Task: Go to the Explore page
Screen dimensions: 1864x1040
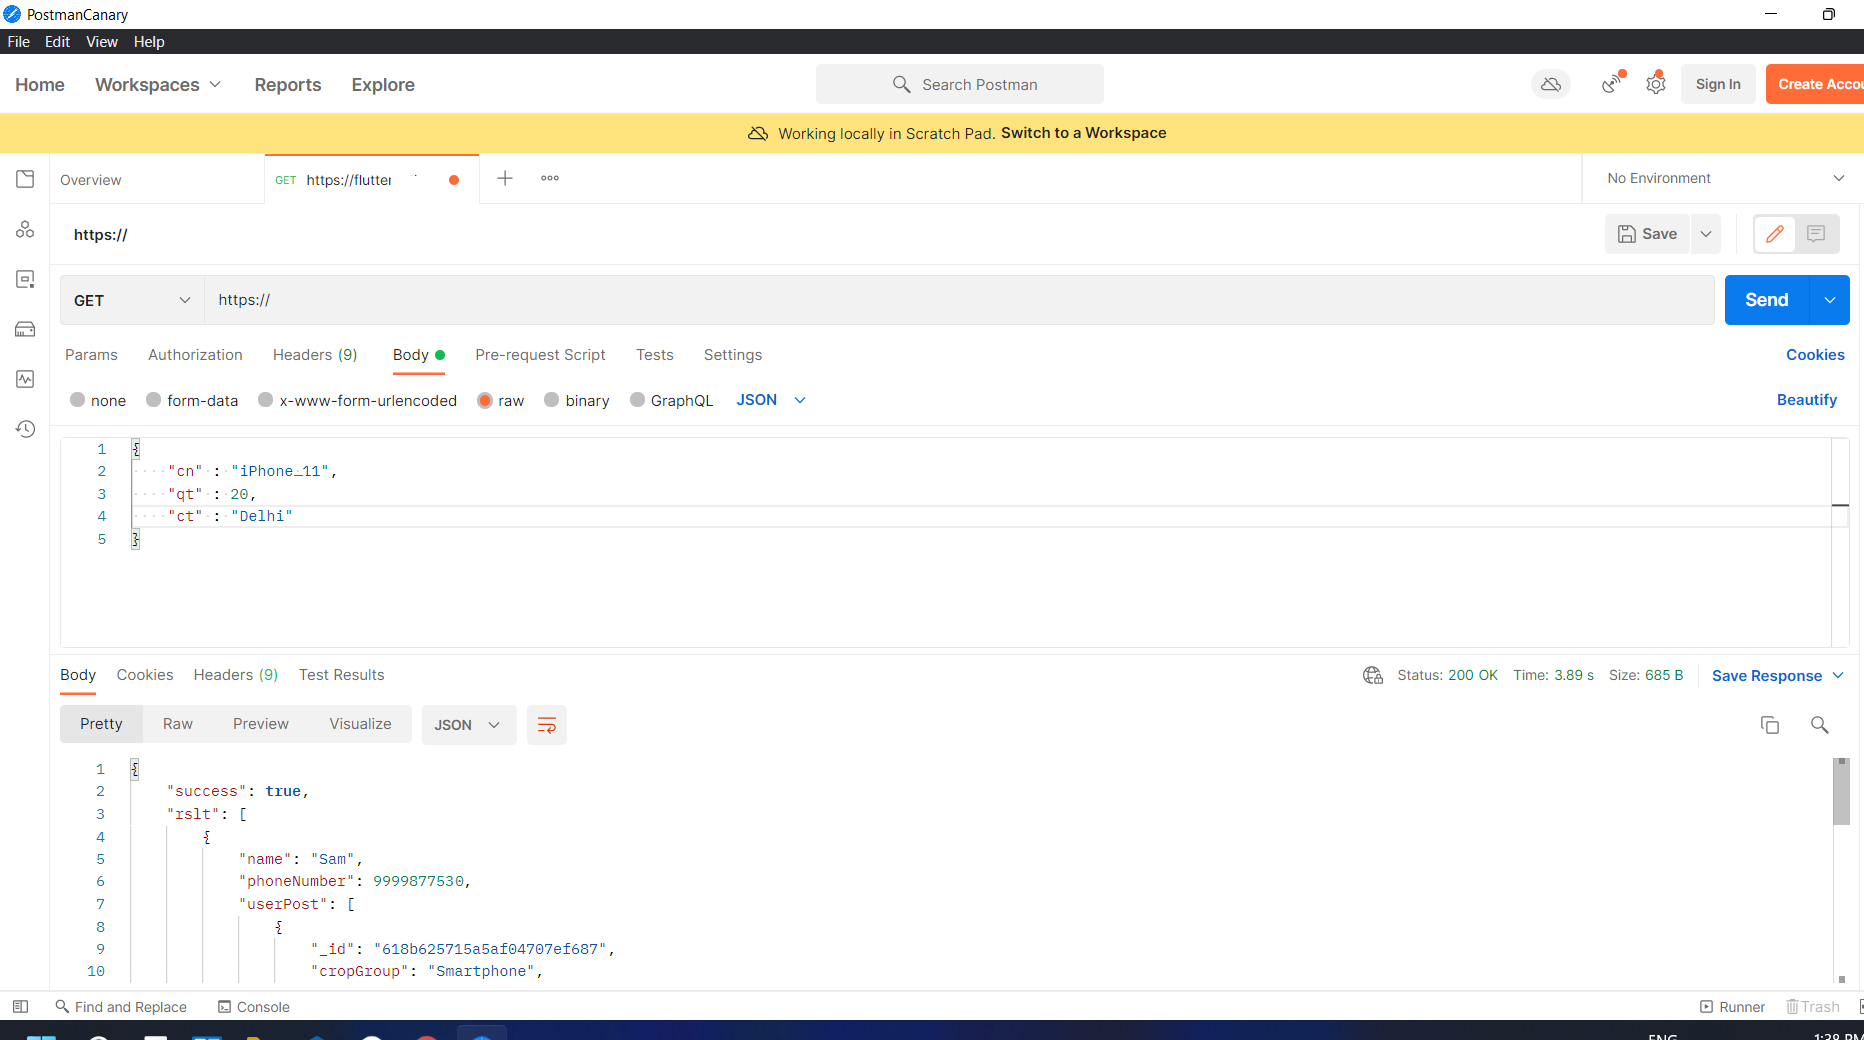Action: point(383,85)
